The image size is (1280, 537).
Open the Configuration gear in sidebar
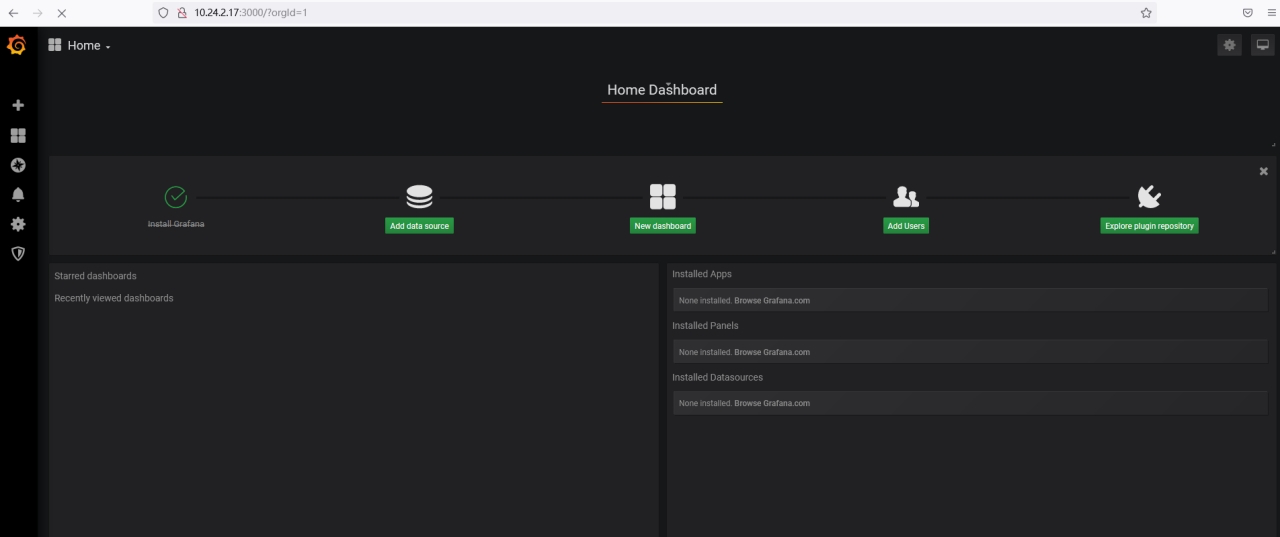[18, 225]
